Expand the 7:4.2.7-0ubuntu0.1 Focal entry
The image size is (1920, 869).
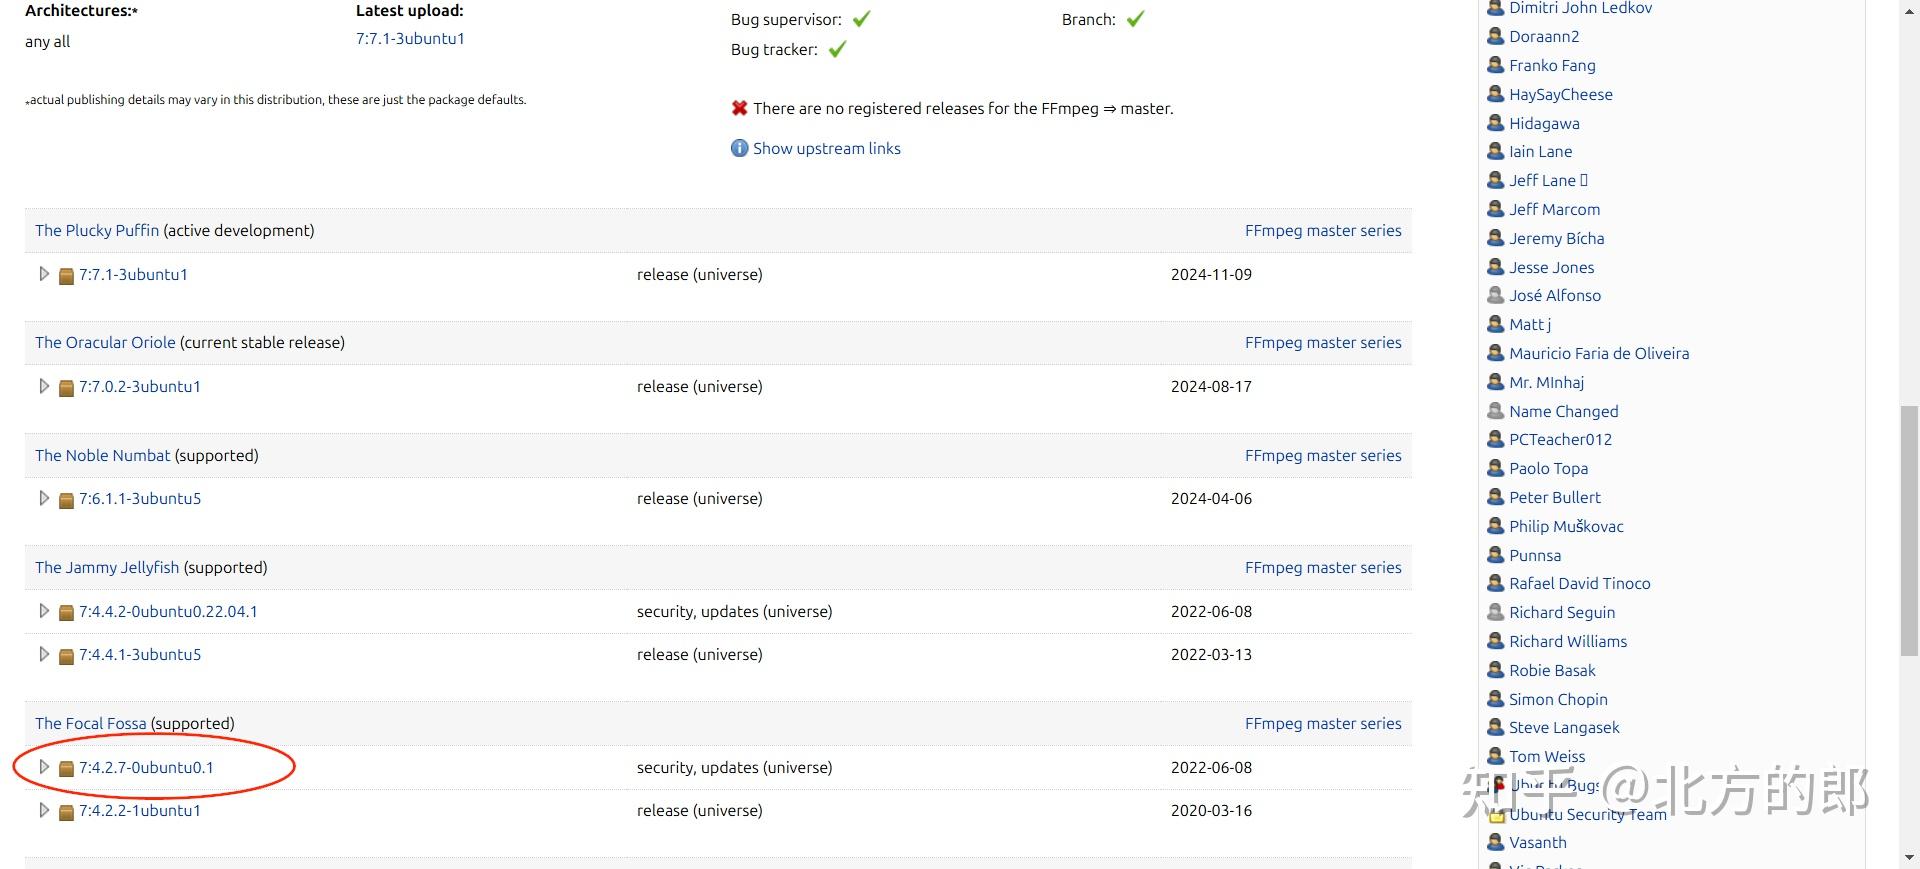click(44, 767)
